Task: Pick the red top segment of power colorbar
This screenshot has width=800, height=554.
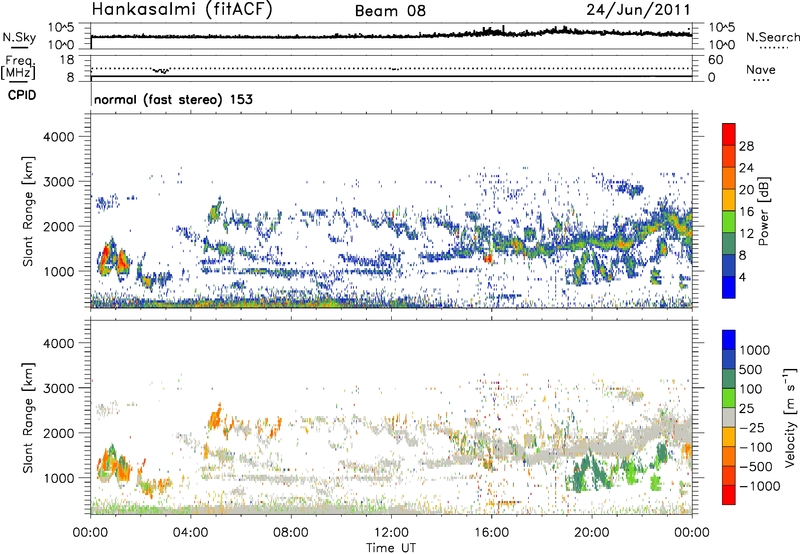Action: 729,134
